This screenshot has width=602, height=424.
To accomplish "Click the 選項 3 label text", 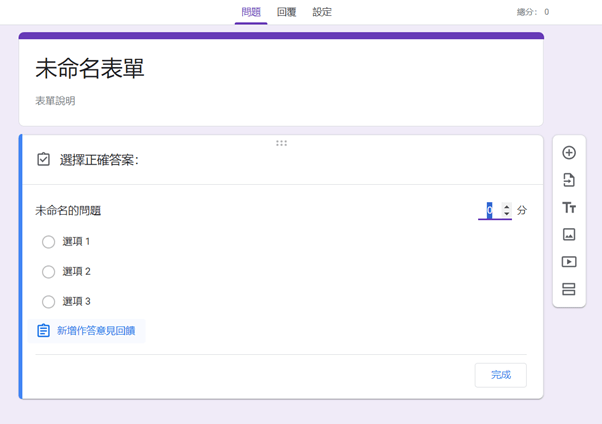I will point(76,301).
